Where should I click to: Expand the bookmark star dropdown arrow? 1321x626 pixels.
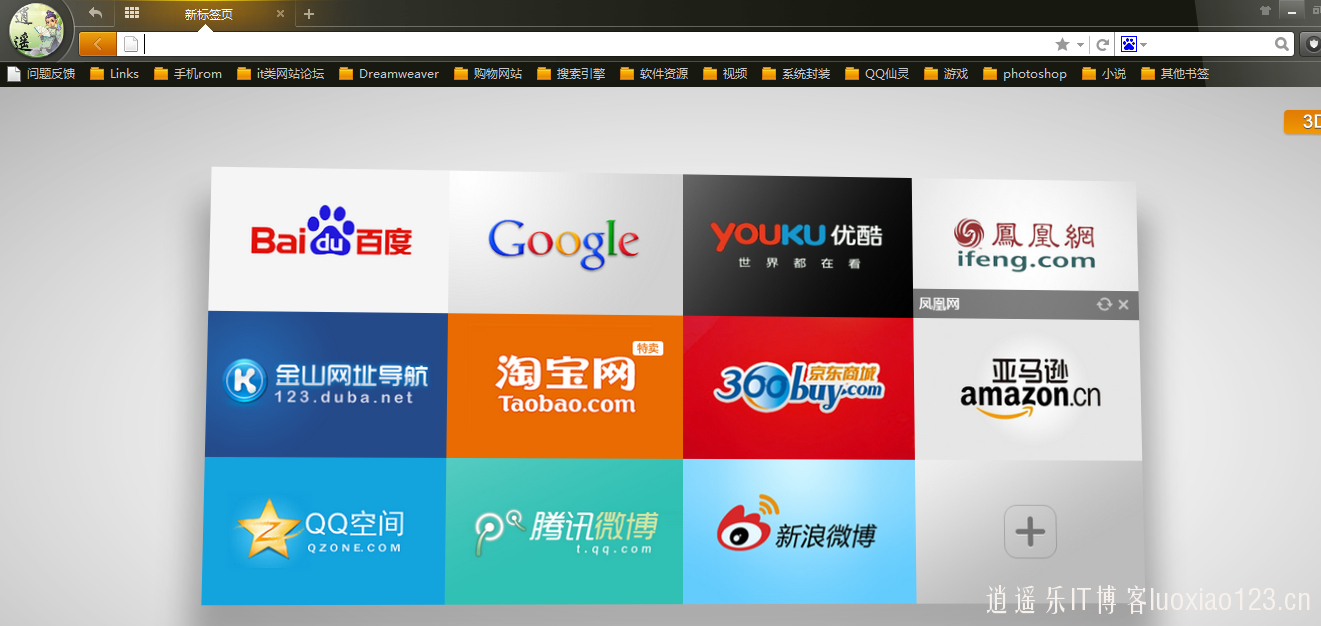(1081, 45)
